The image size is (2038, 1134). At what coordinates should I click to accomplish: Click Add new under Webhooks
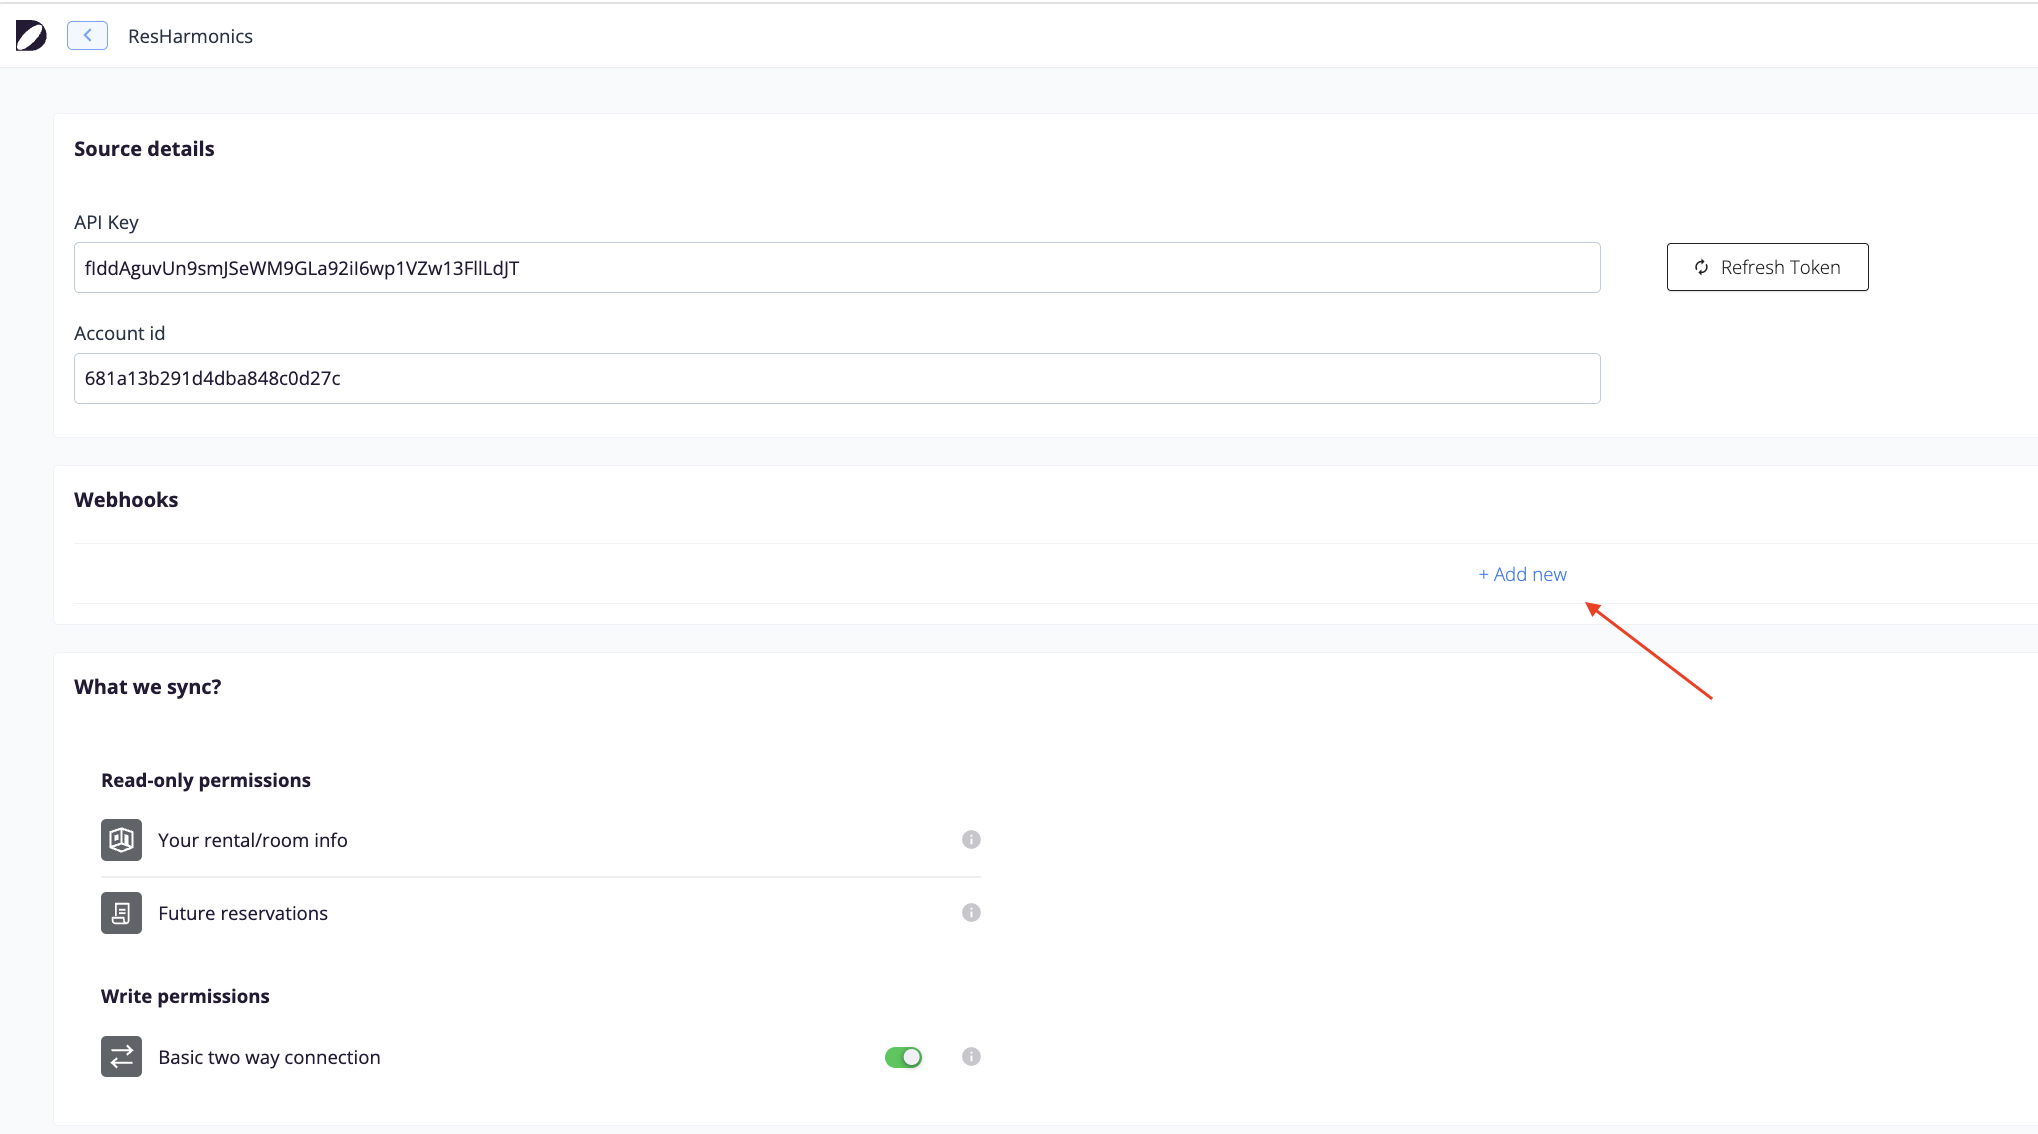(x=1521, y=574)
